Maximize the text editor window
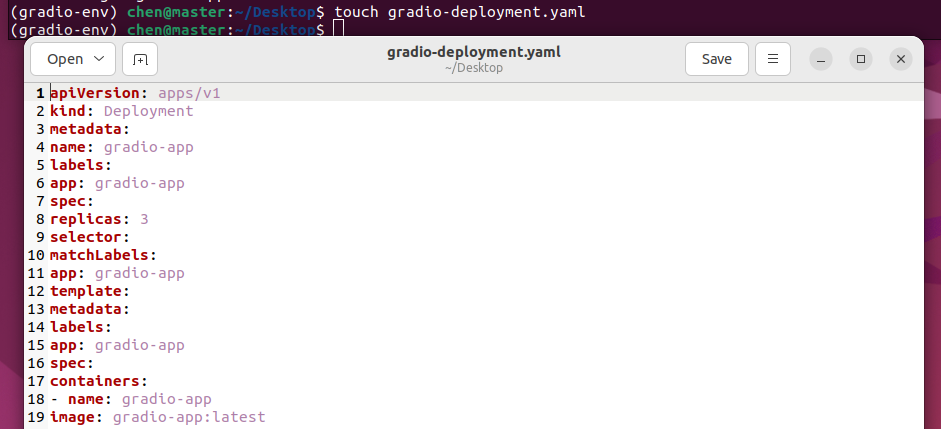 [x=861, y=59]
